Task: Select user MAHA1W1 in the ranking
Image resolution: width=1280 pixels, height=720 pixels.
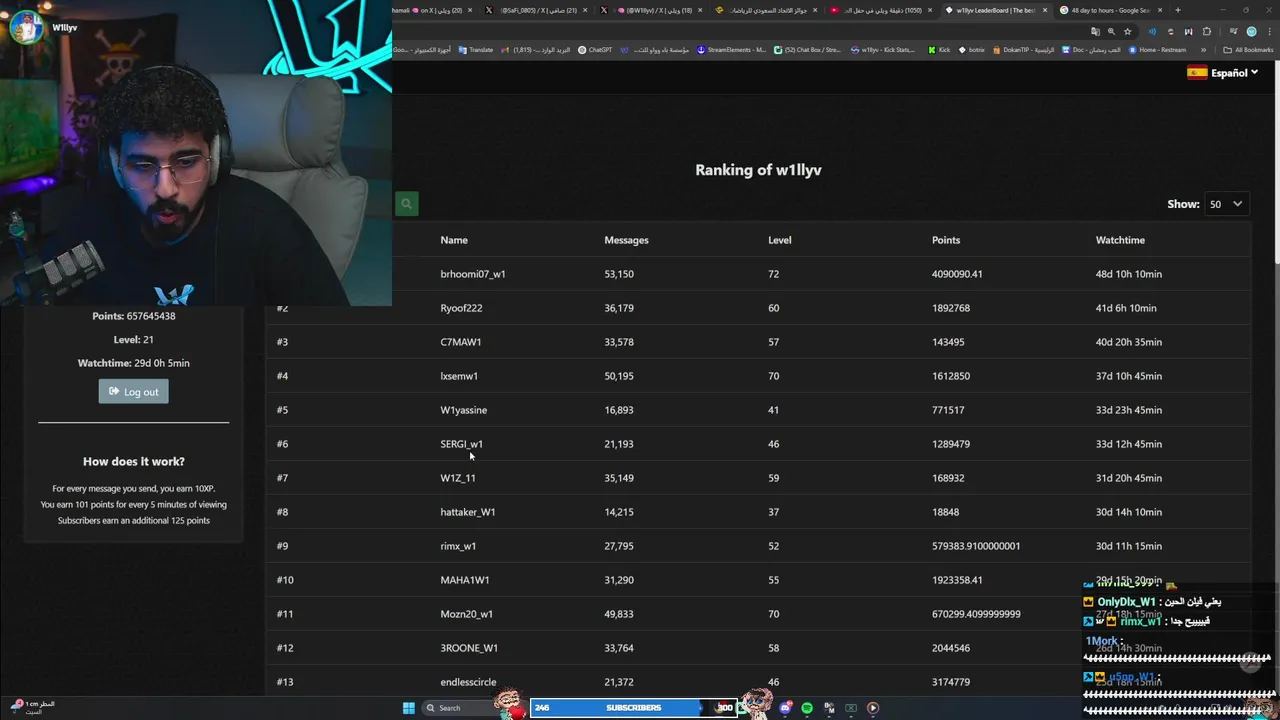Action: (465, 580)
